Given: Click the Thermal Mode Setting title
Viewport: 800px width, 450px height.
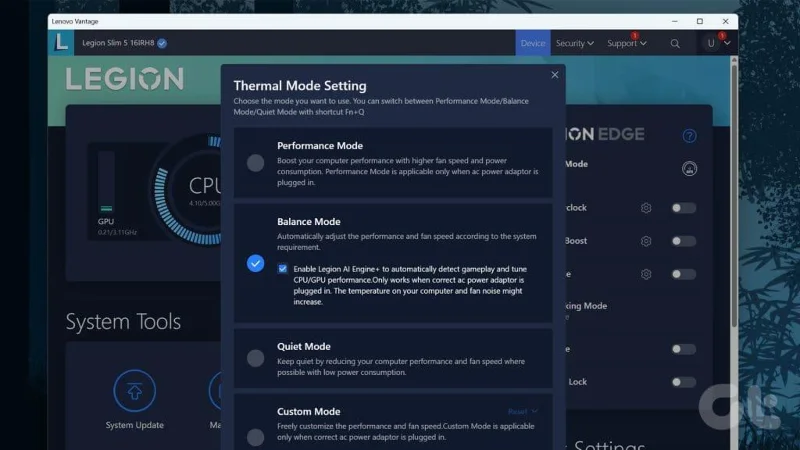Looking at the screenshot, I should coord(300,86).
